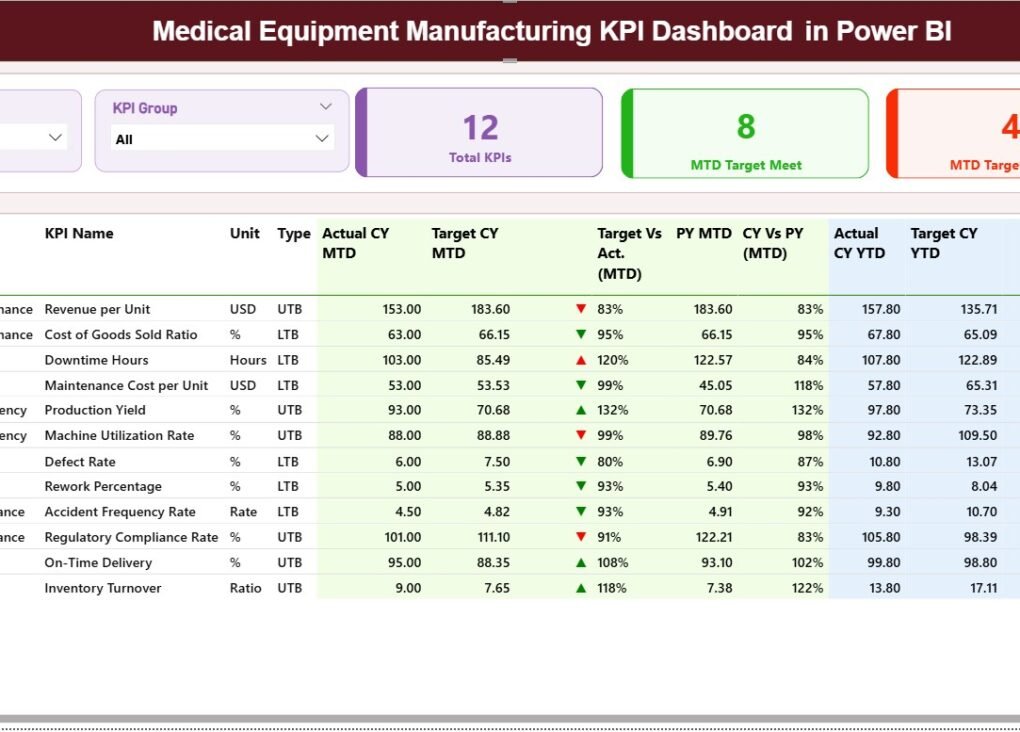Screen dimensions: 1020x732
Task: Open the KPI Group dropdown showing All
Action: [x=218, y=138]
